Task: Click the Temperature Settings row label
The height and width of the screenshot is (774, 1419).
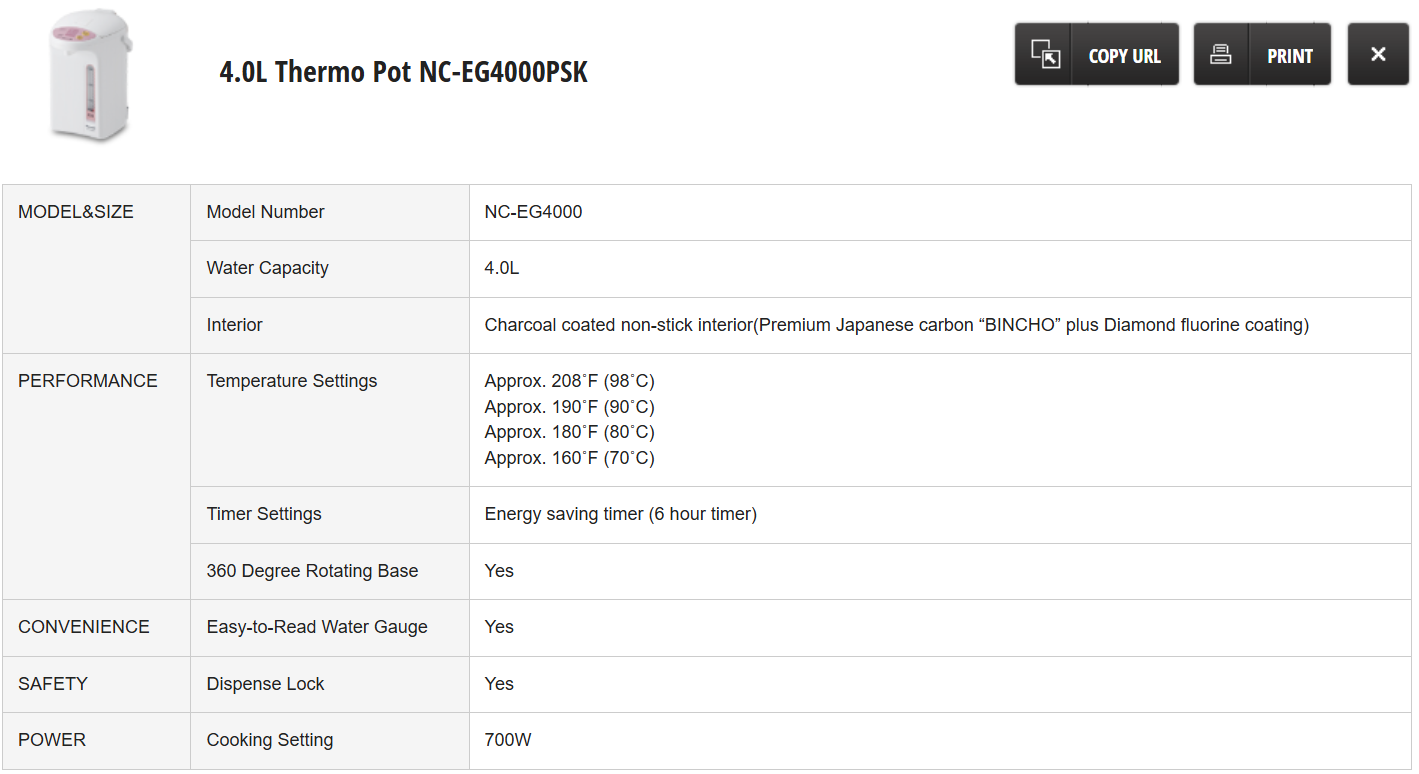Action: coord(292,381)
